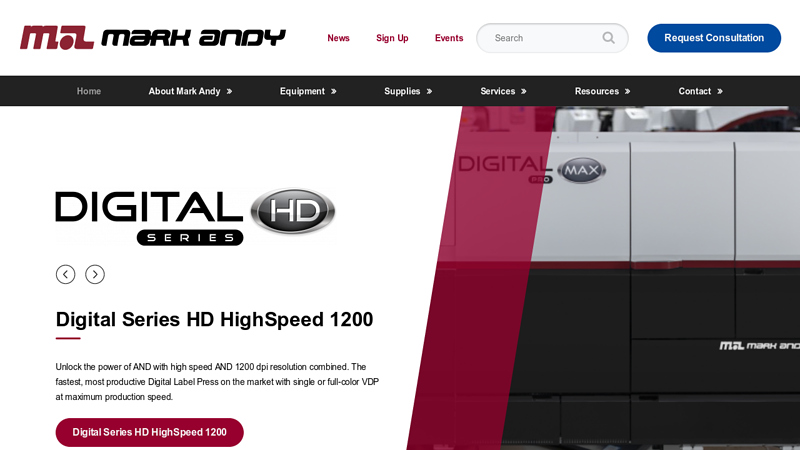Click the Digital Series HD logo
Image resolution: width=800 pixels, height=450 pixels.
coord(195,216)
